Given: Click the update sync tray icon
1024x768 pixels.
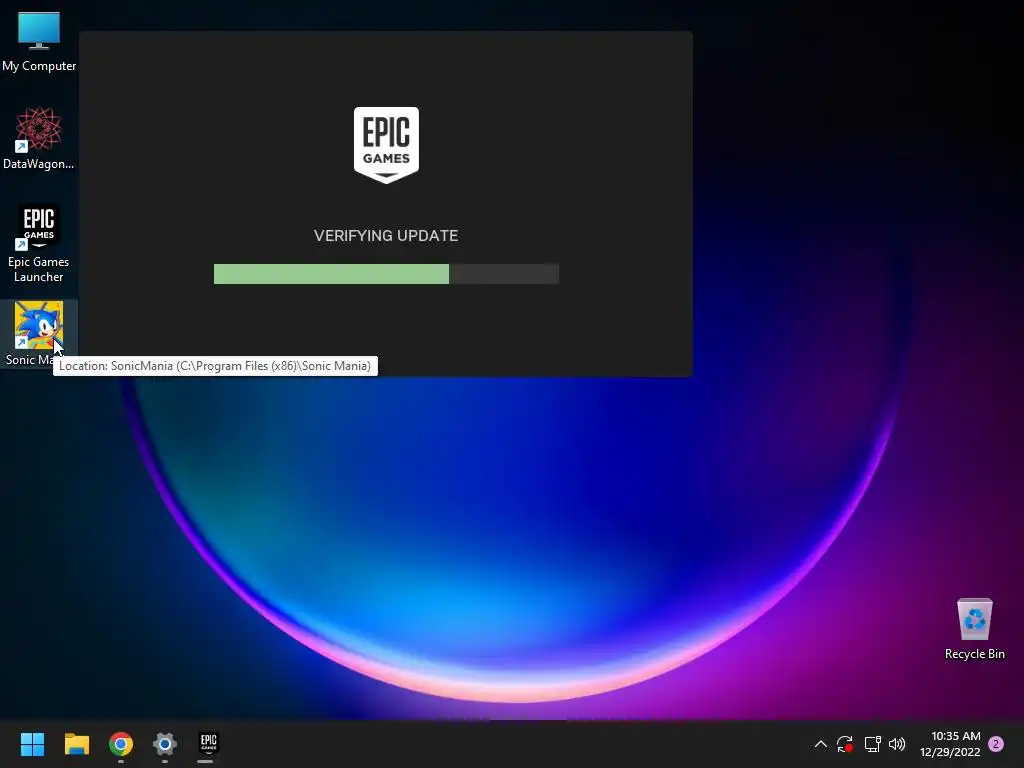Looking at the screenshot, I should click(845, 744).
